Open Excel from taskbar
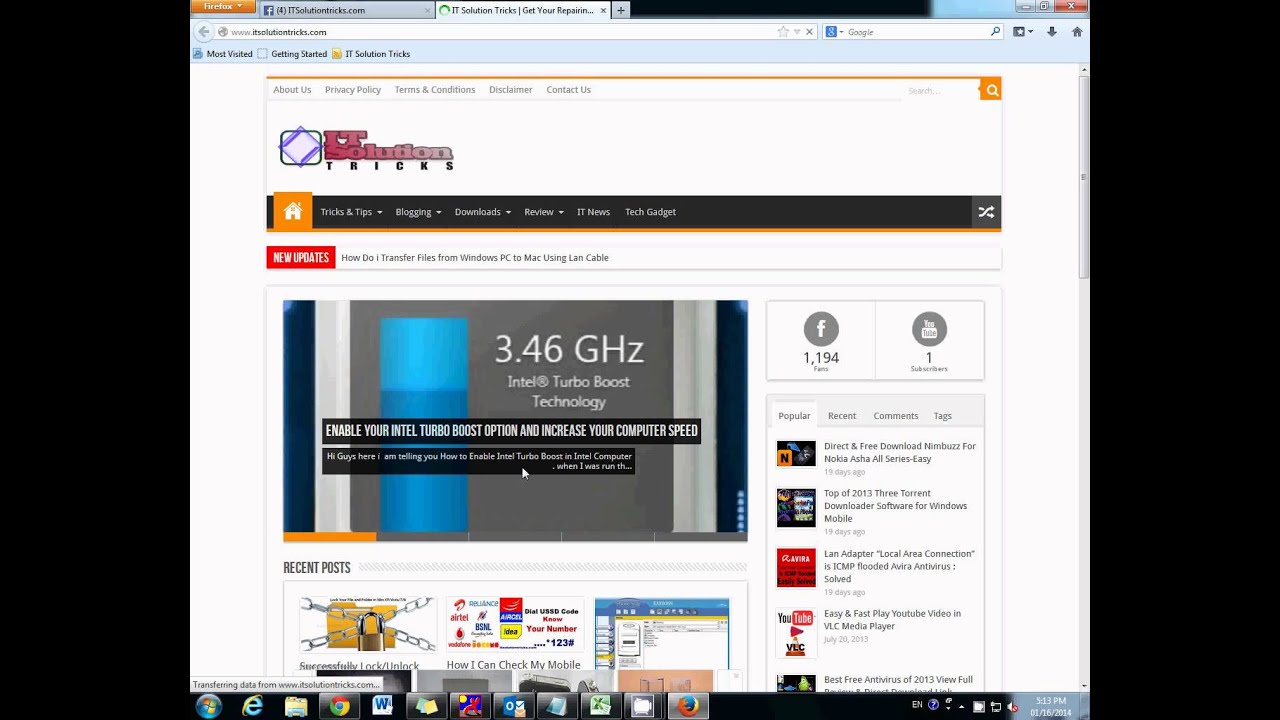1280x720 pixels. (600, 706)
